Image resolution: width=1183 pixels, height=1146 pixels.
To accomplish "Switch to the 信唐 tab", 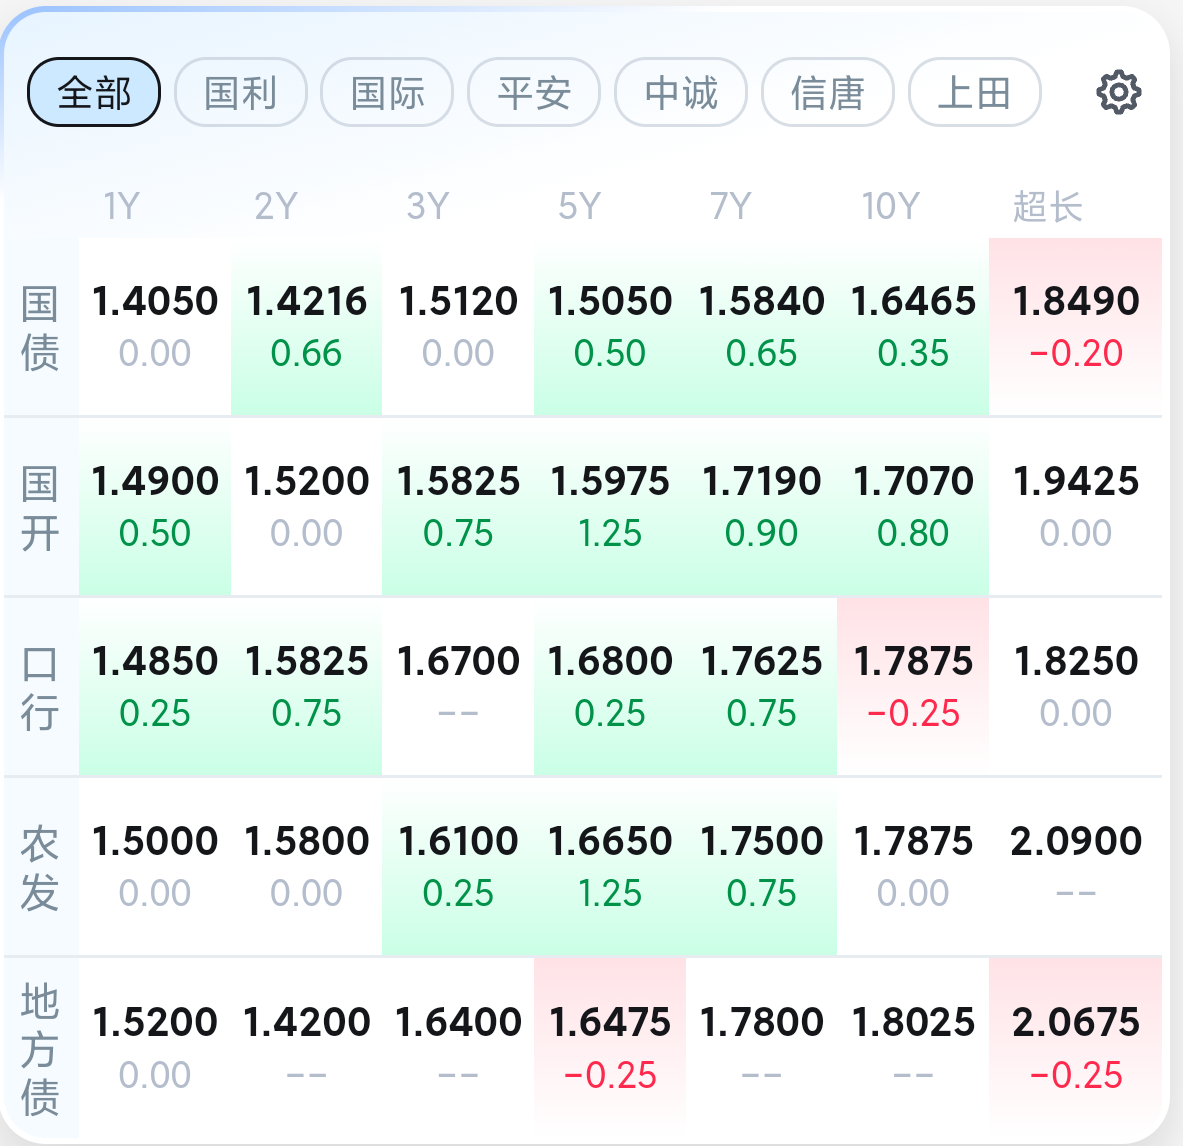I will coord(827,93).
